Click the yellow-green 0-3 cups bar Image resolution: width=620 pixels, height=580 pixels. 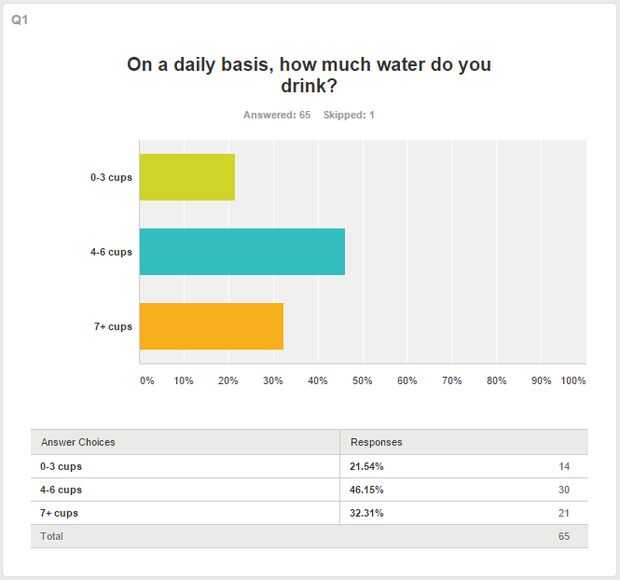coord(187,177)
